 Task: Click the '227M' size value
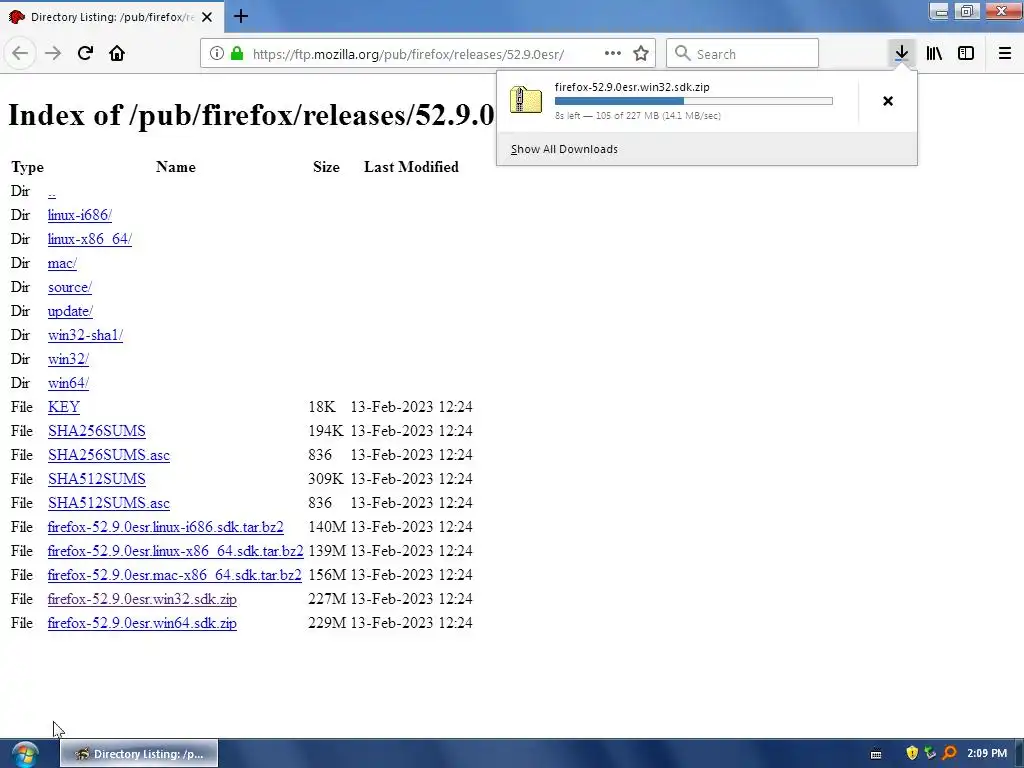[x=327, y=600]
